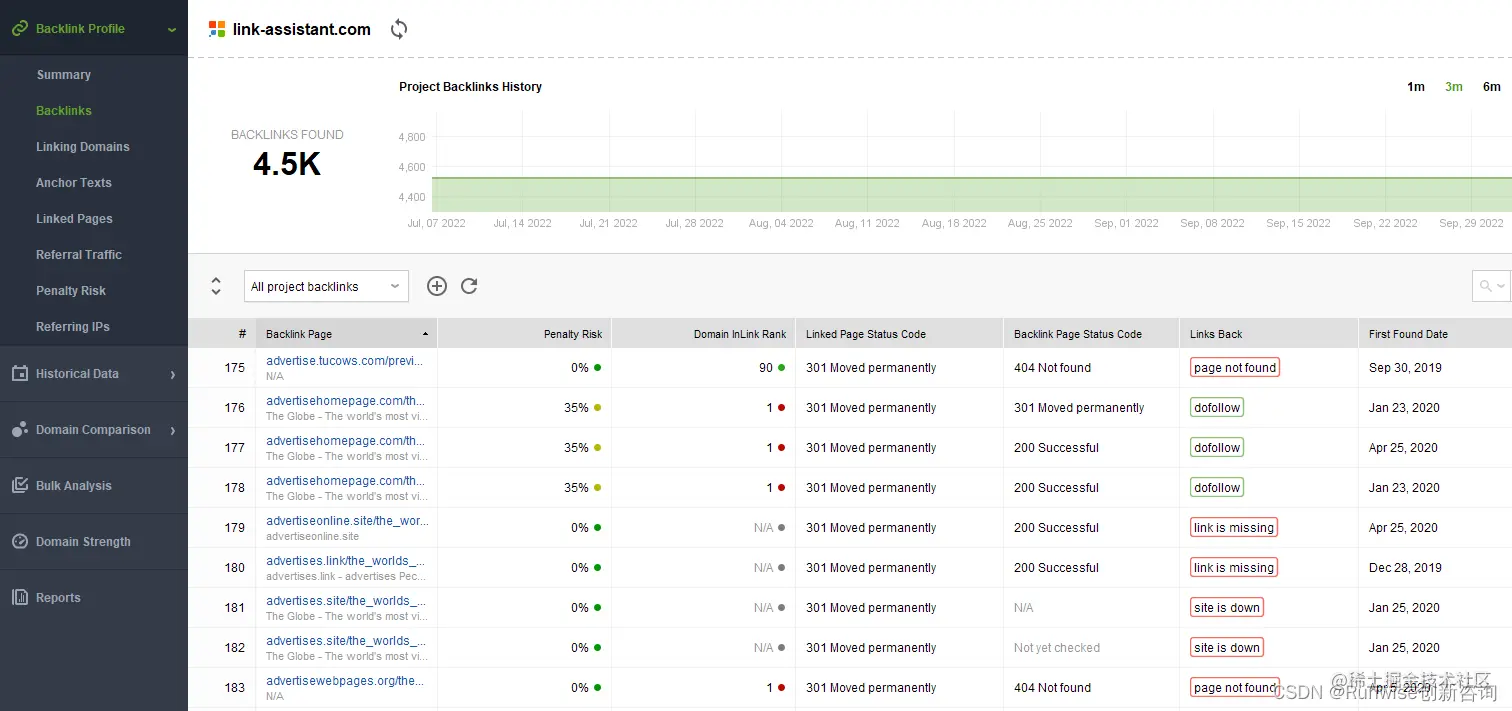Sort by the # column header
1512x711 pixels.
pyautogui.click(x=222, y=334)
